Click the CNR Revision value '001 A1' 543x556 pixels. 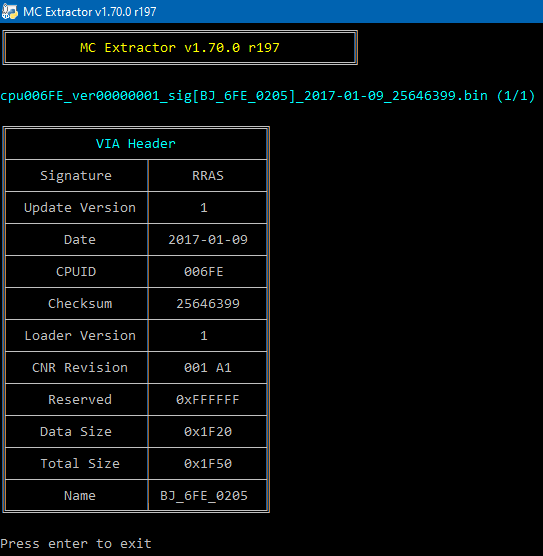(x=208, y=367)
